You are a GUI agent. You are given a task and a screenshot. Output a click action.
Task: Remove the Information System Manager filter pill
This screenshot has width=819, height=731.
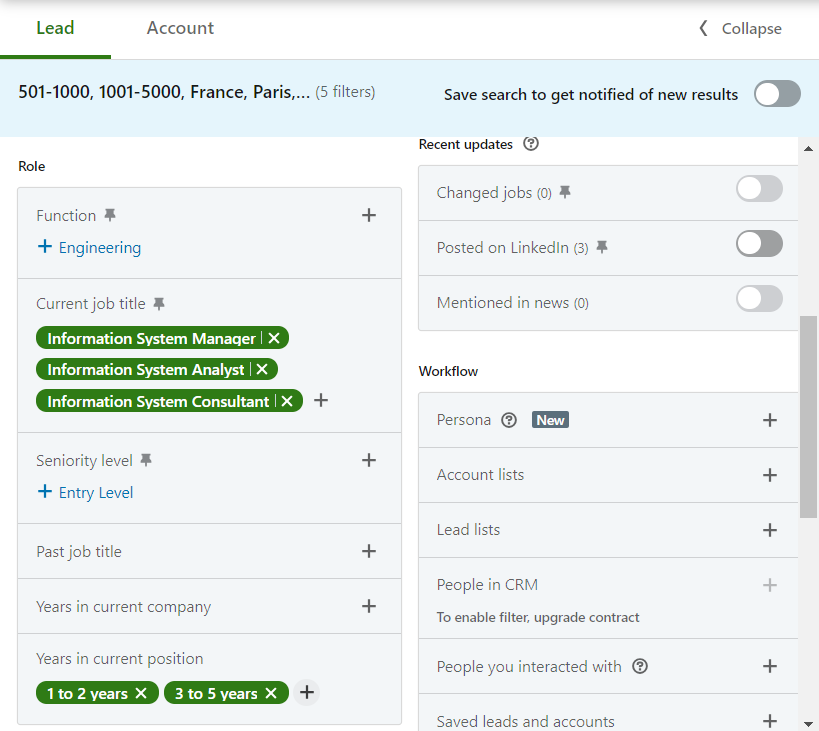[x=273, y=337]
